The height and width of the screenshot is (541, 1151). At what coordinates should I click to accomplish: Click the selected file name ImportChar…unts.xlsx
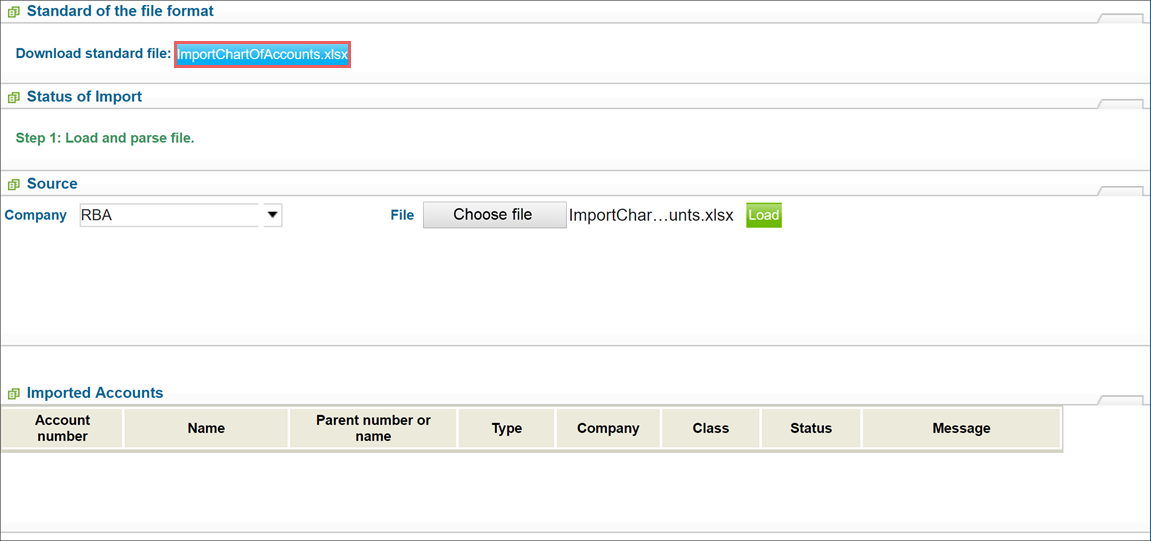[x=651, y=215]
